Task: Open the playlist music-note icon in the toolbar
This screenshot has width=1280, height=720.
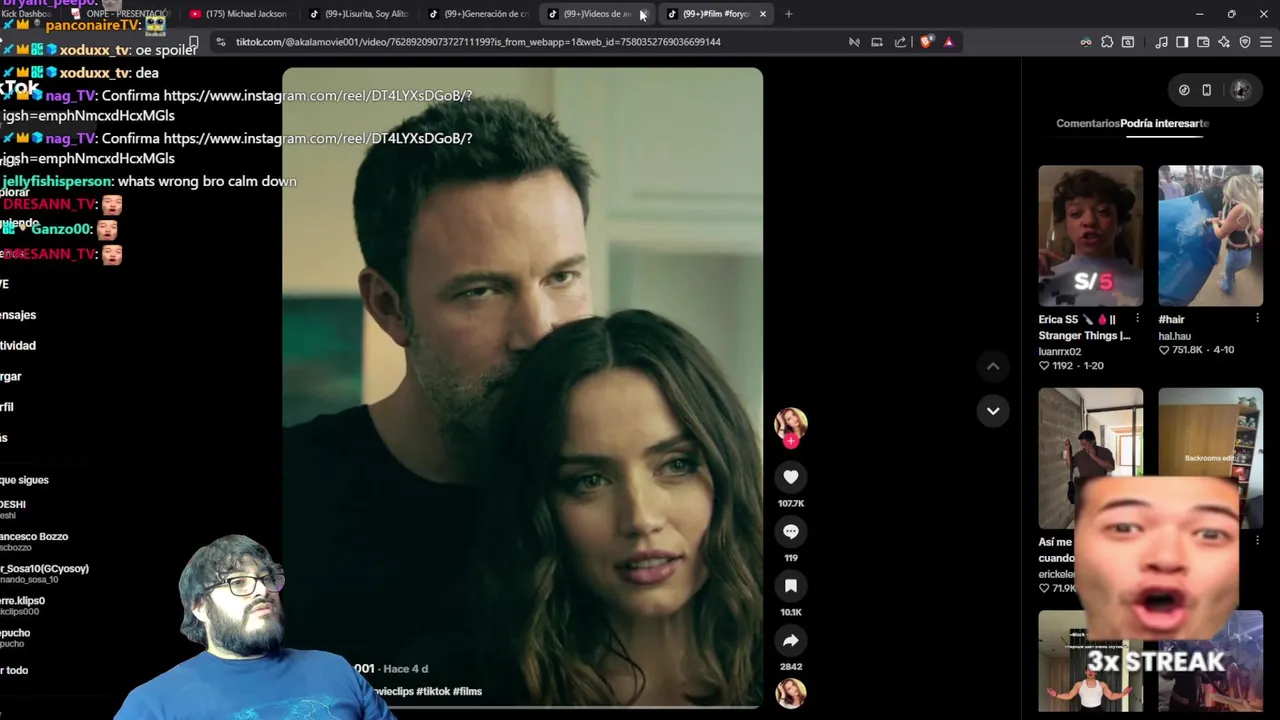Action: [x=1161, y=42]
